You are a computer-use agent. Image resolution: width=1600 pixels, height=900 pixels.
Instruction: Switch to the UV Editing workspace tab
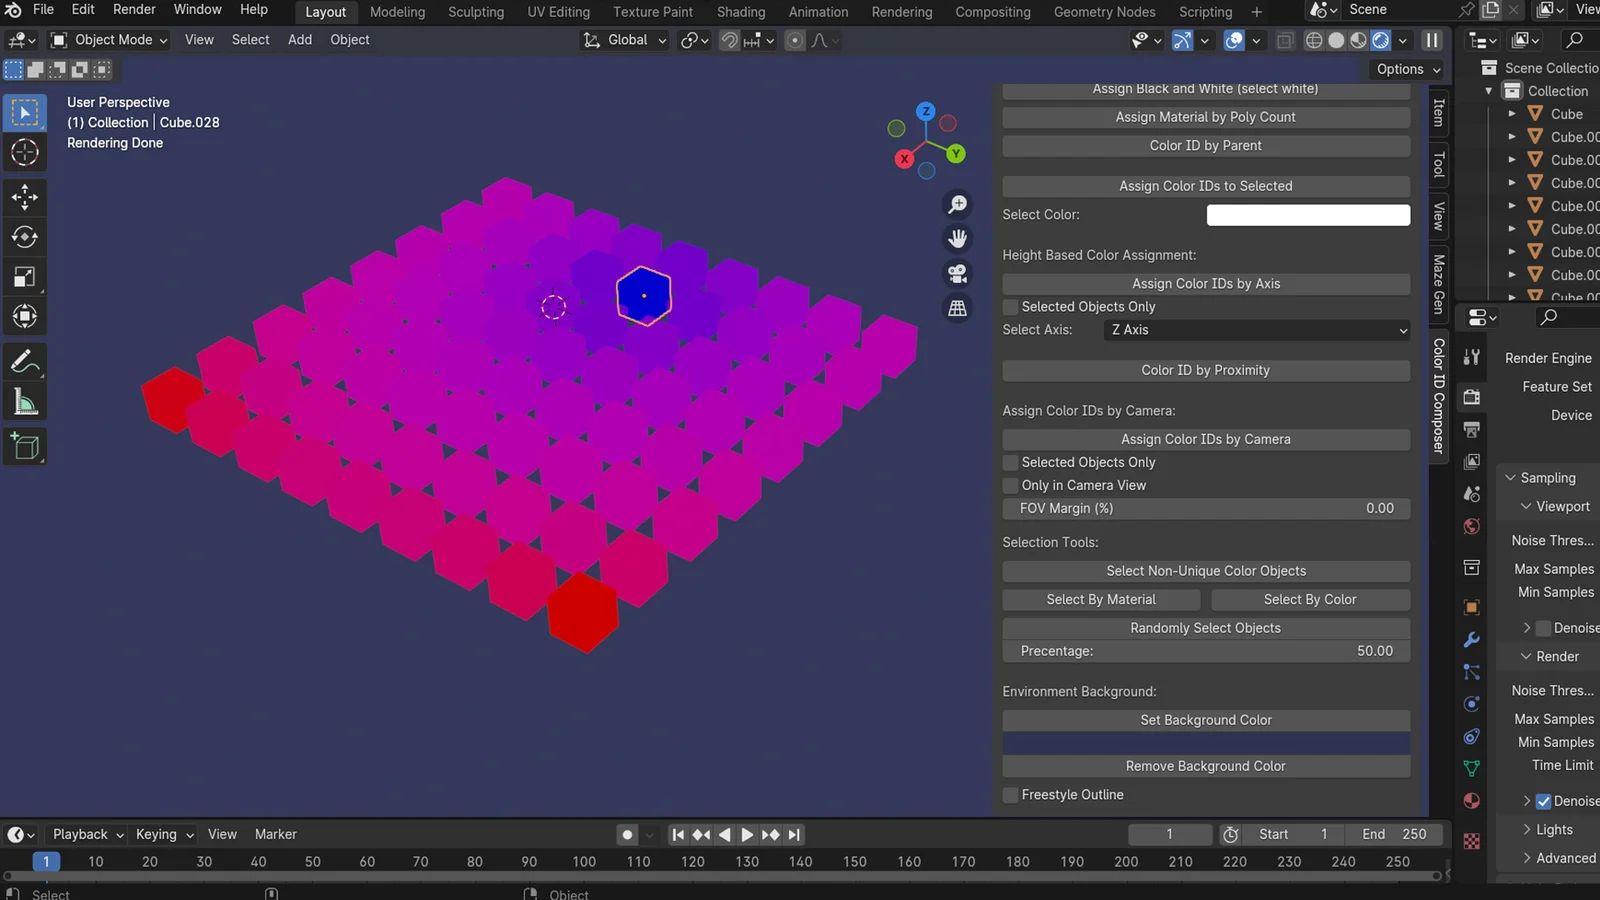click(x=558, y=12)
